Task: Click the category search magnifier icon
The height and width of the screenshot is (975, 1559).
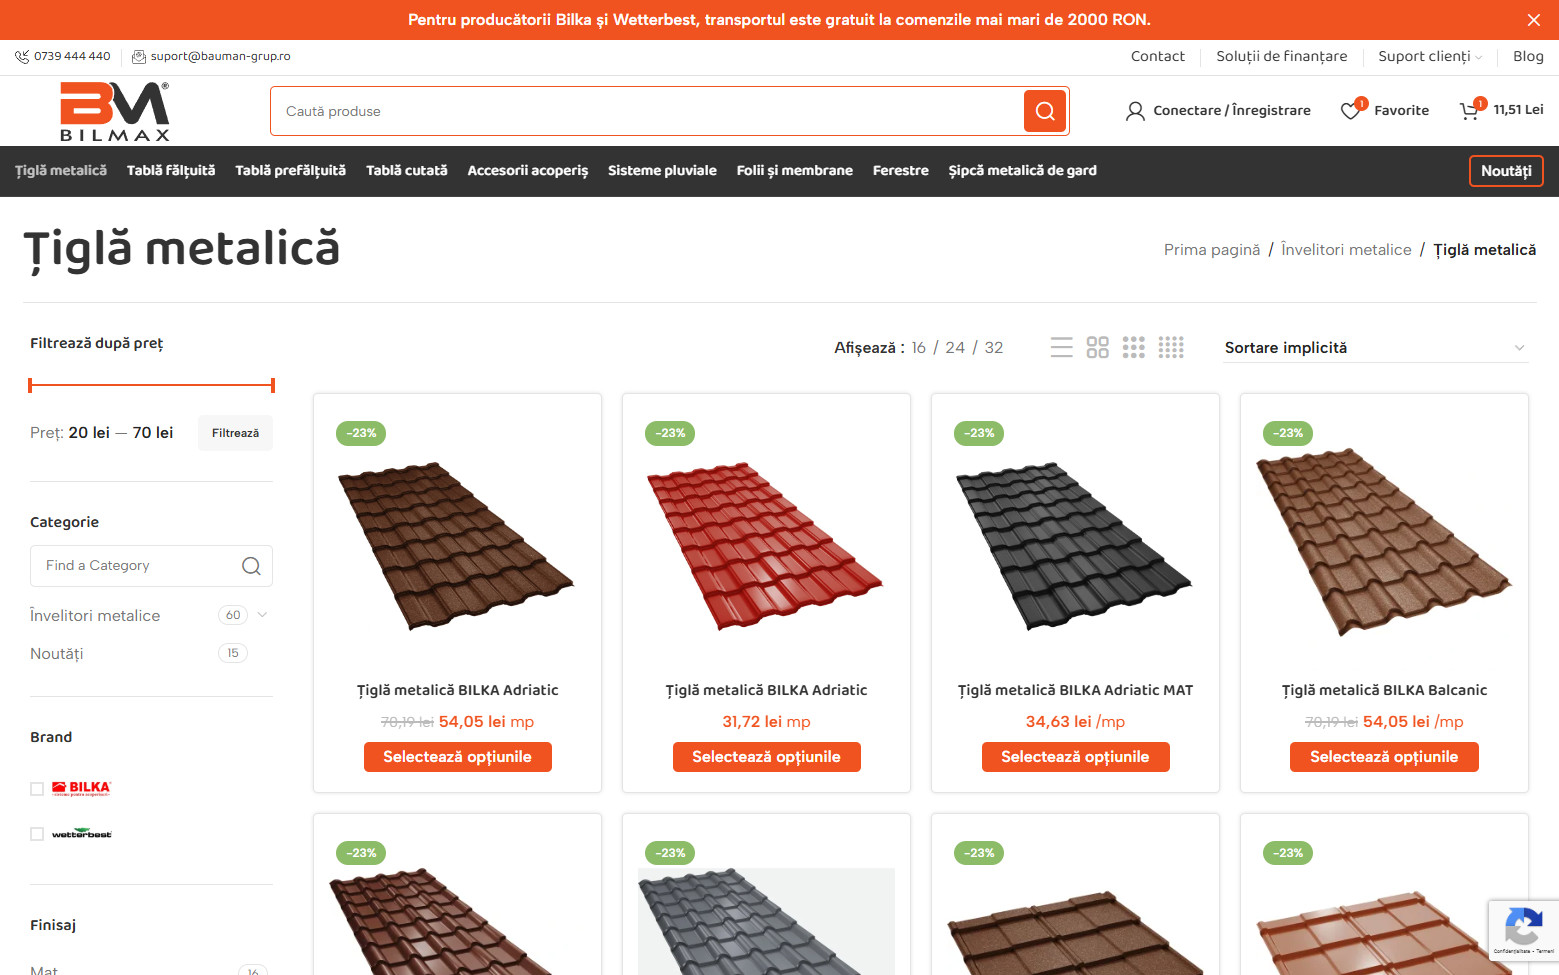Action: [251, 566]
